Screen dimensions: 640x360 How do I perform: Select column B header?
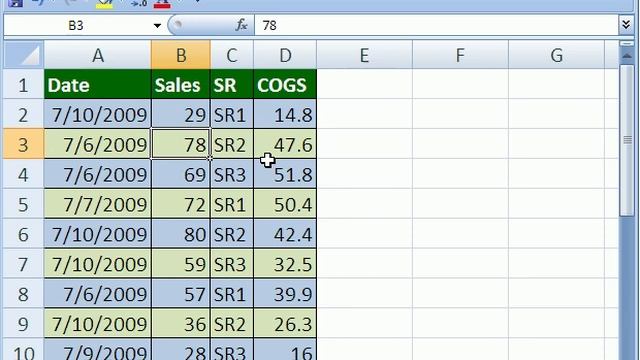point(181,55)
